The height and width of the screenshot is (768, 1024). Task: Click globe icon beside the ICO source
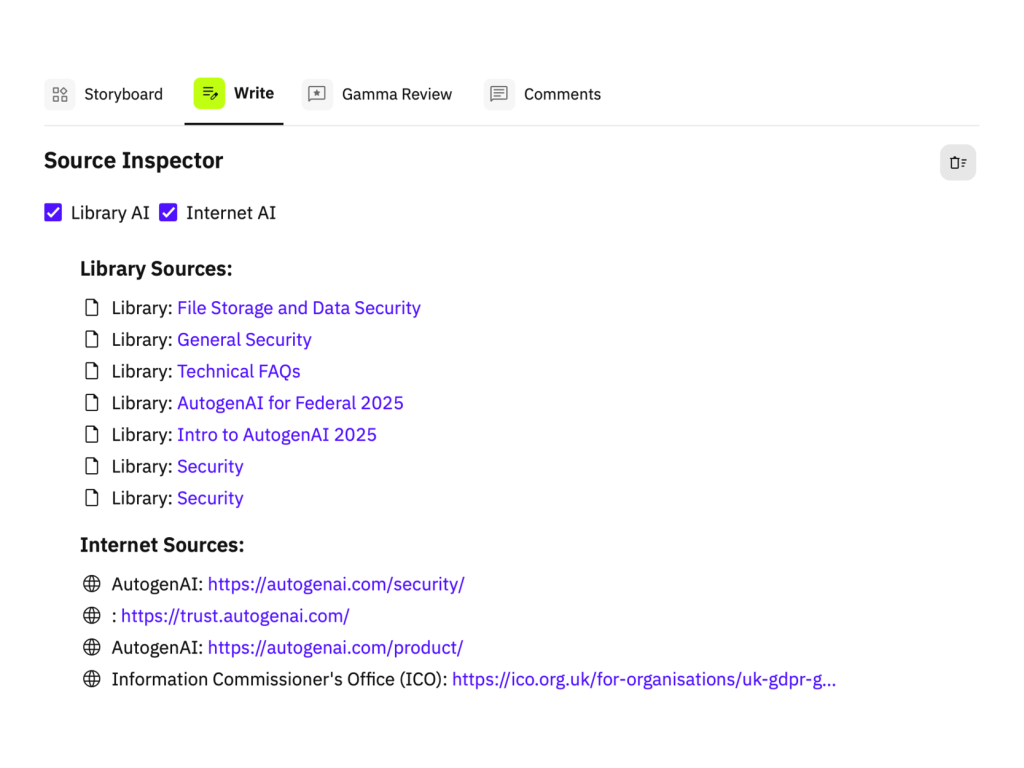pos(92,679)
